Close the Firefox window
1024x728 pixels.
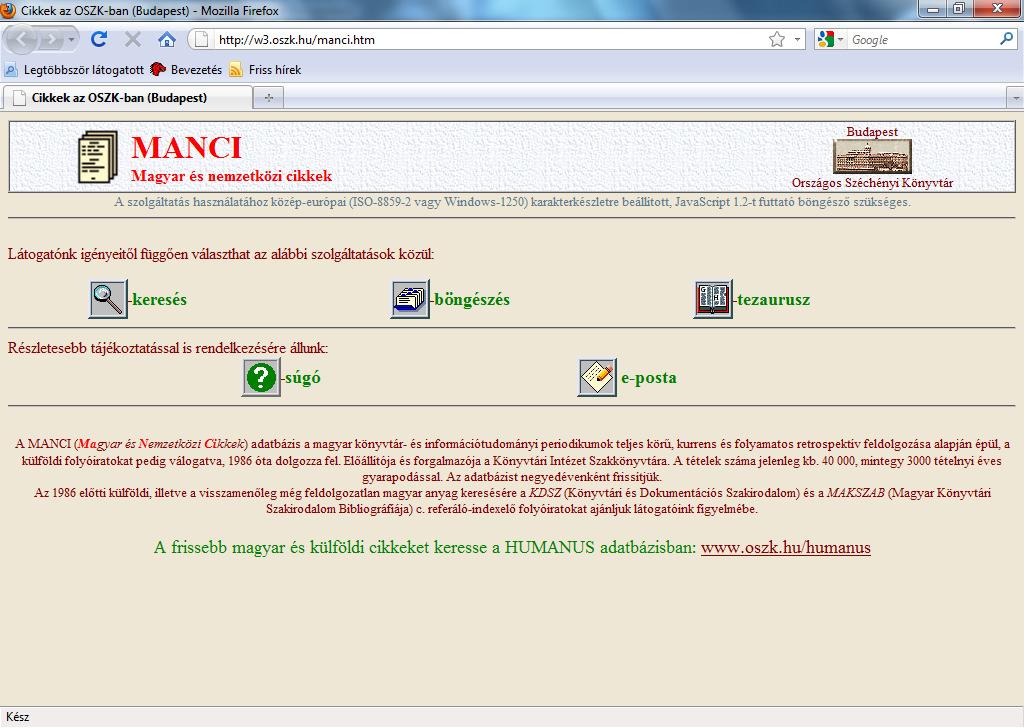click(997, 9)
